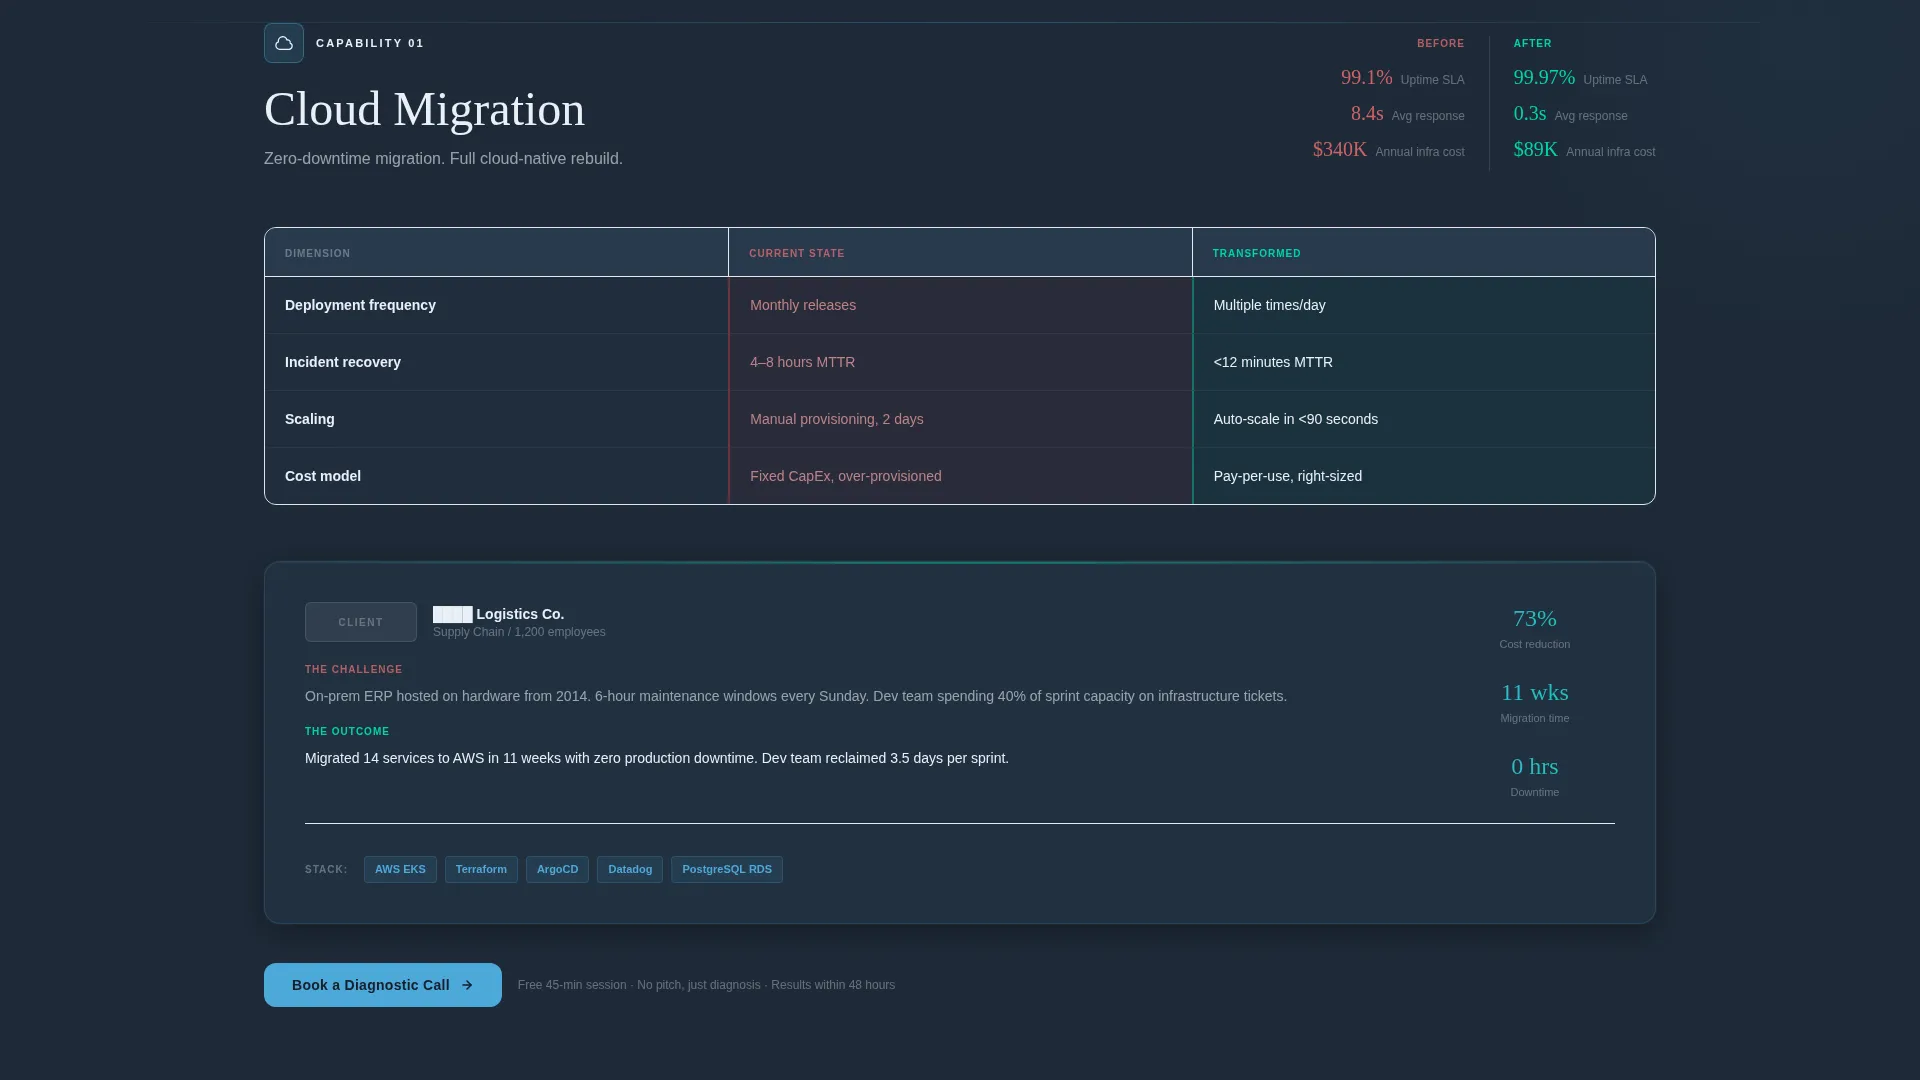The image size is (1920, 1080).
Task: Select the PostgreSQL RDS stack tag
Action: (727, 869)
